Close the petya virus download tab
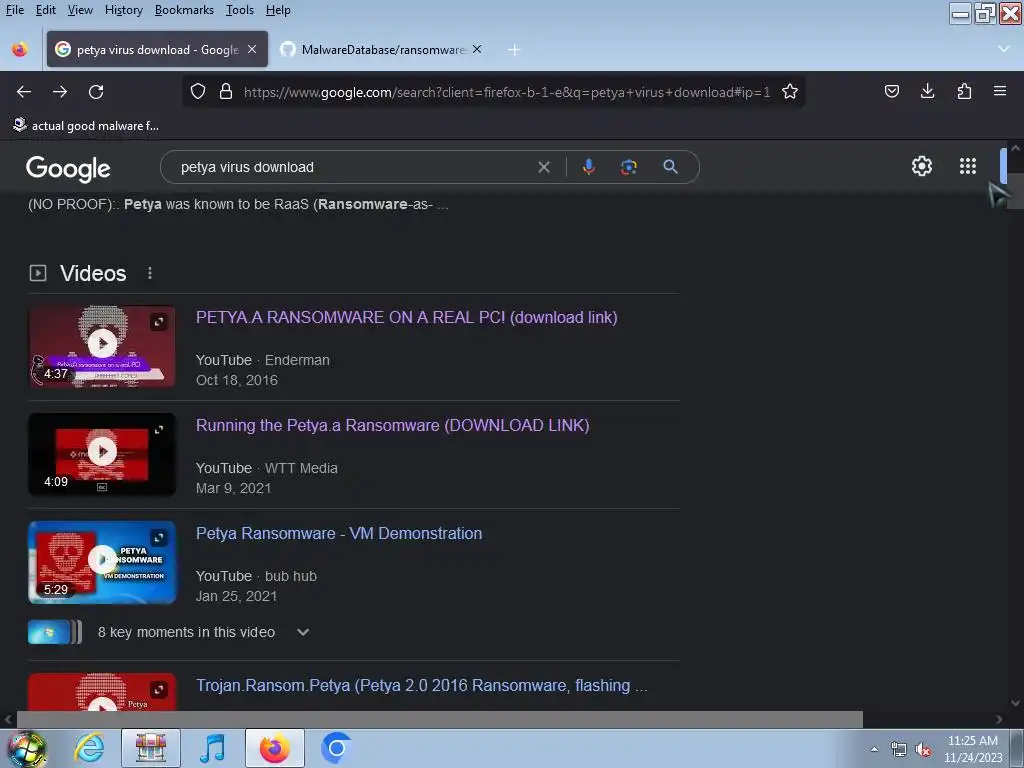This screenshot has height=768, width=1024. pos(252,49)
